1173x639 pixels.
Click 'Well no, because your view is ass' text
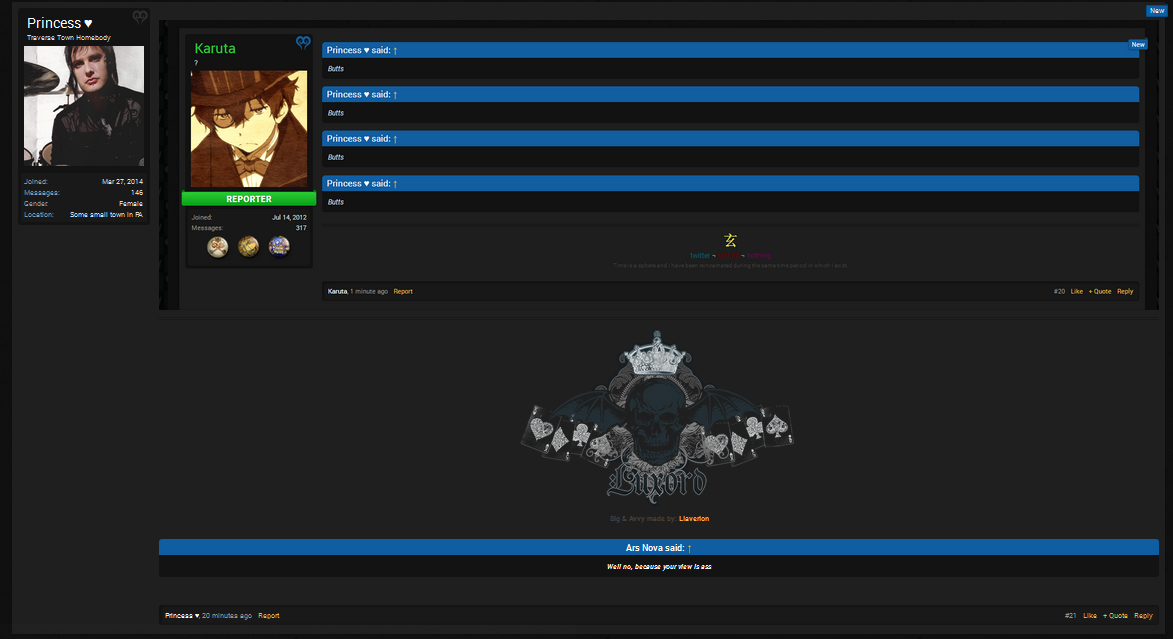point(659,566)
